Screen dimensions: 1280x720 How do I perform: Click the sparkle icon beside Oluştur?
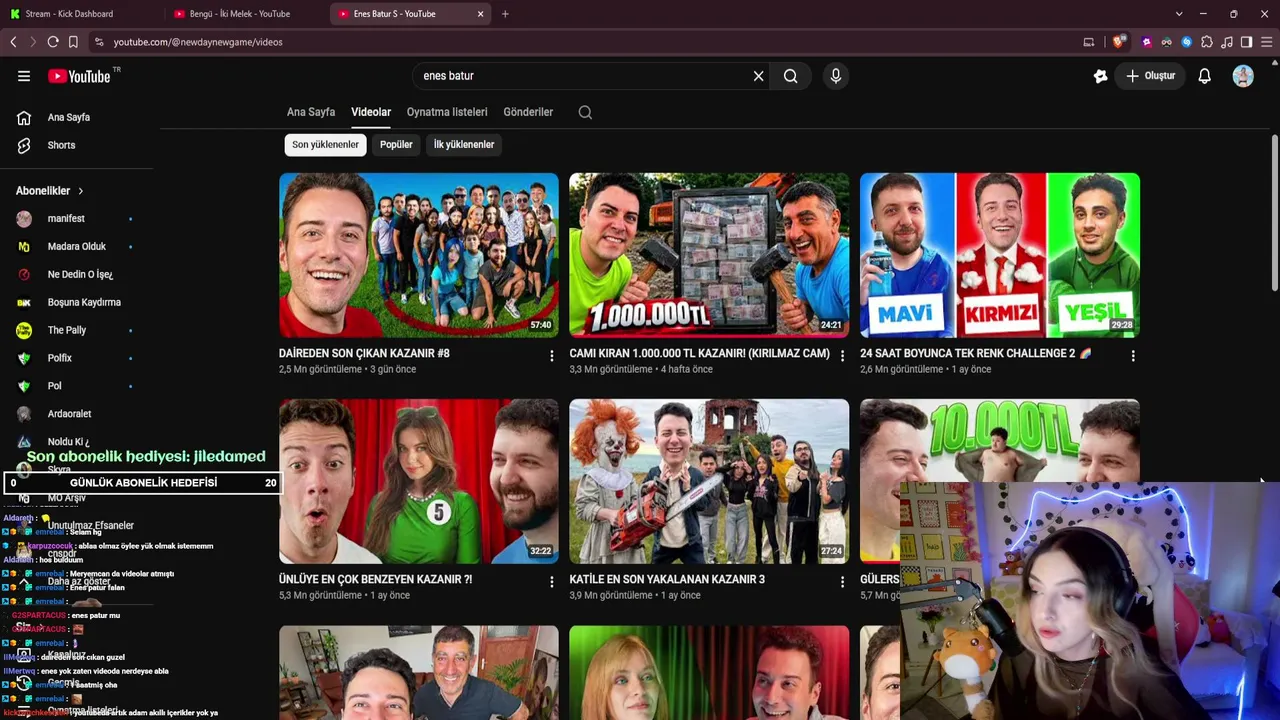tap(1101, 76)
